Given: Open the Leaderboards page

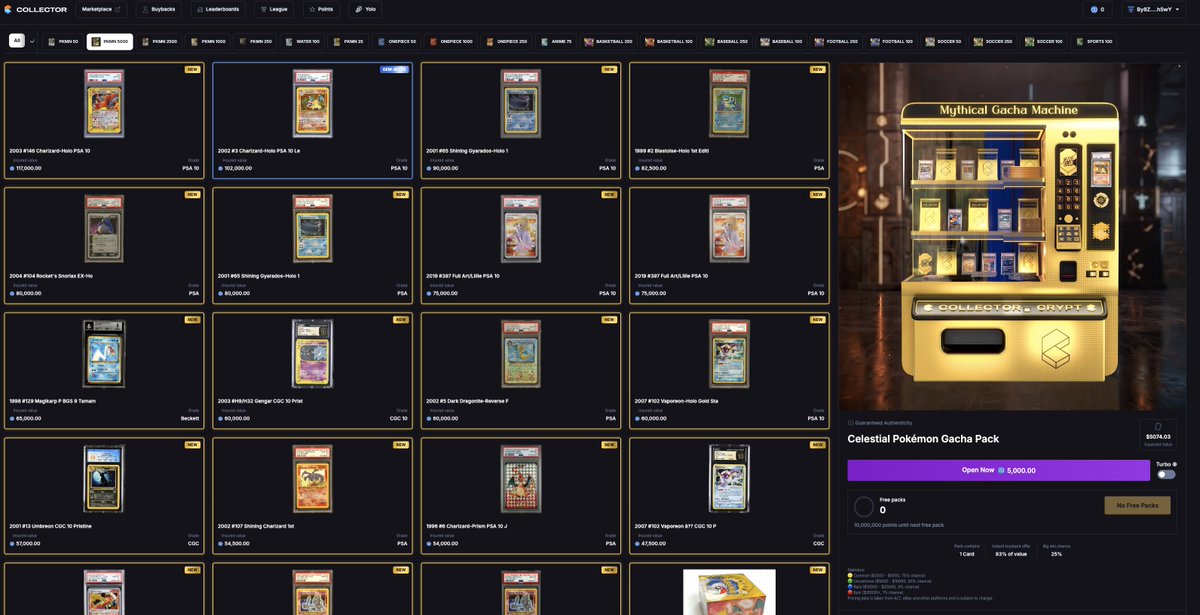Looking at the screenshot, I should pos(218,9).
